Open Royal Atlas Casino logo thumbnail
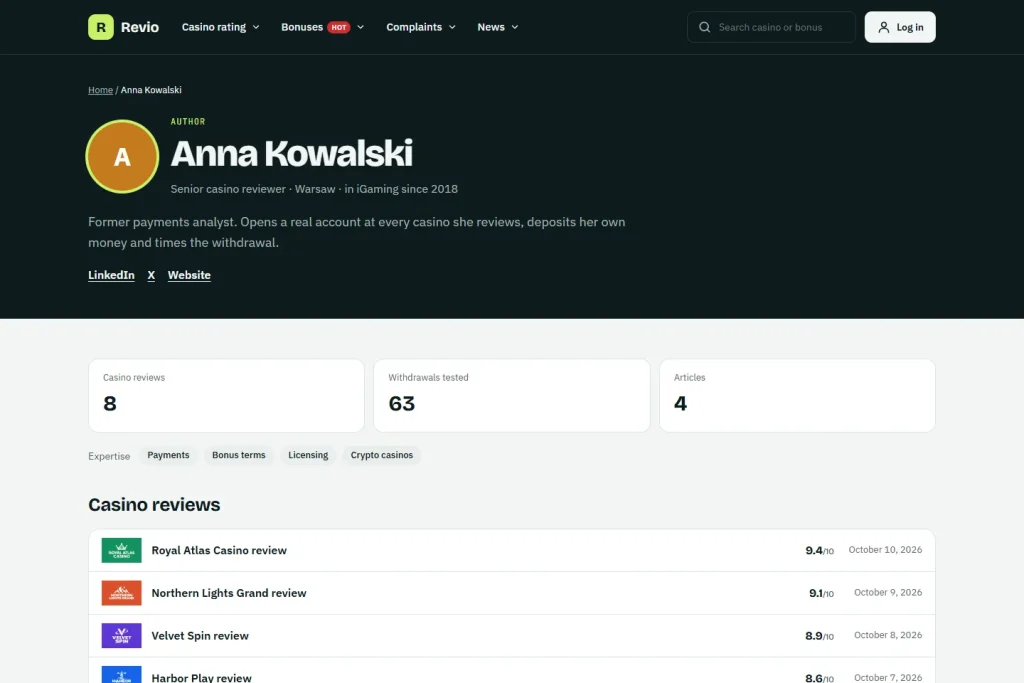 (x=121, y=550)
